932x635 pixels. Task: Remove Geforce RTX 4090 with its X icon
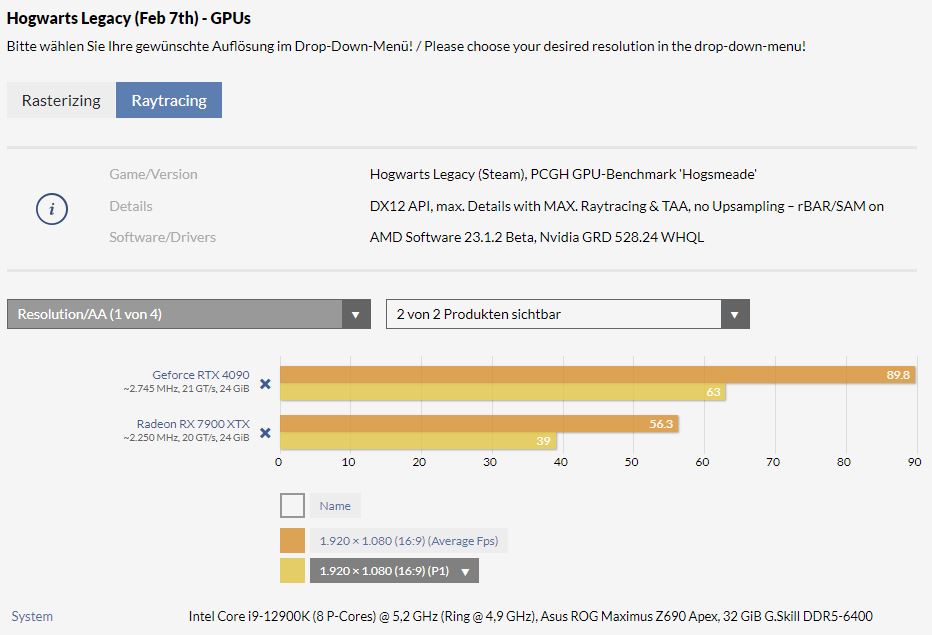[x=266, y=383]
